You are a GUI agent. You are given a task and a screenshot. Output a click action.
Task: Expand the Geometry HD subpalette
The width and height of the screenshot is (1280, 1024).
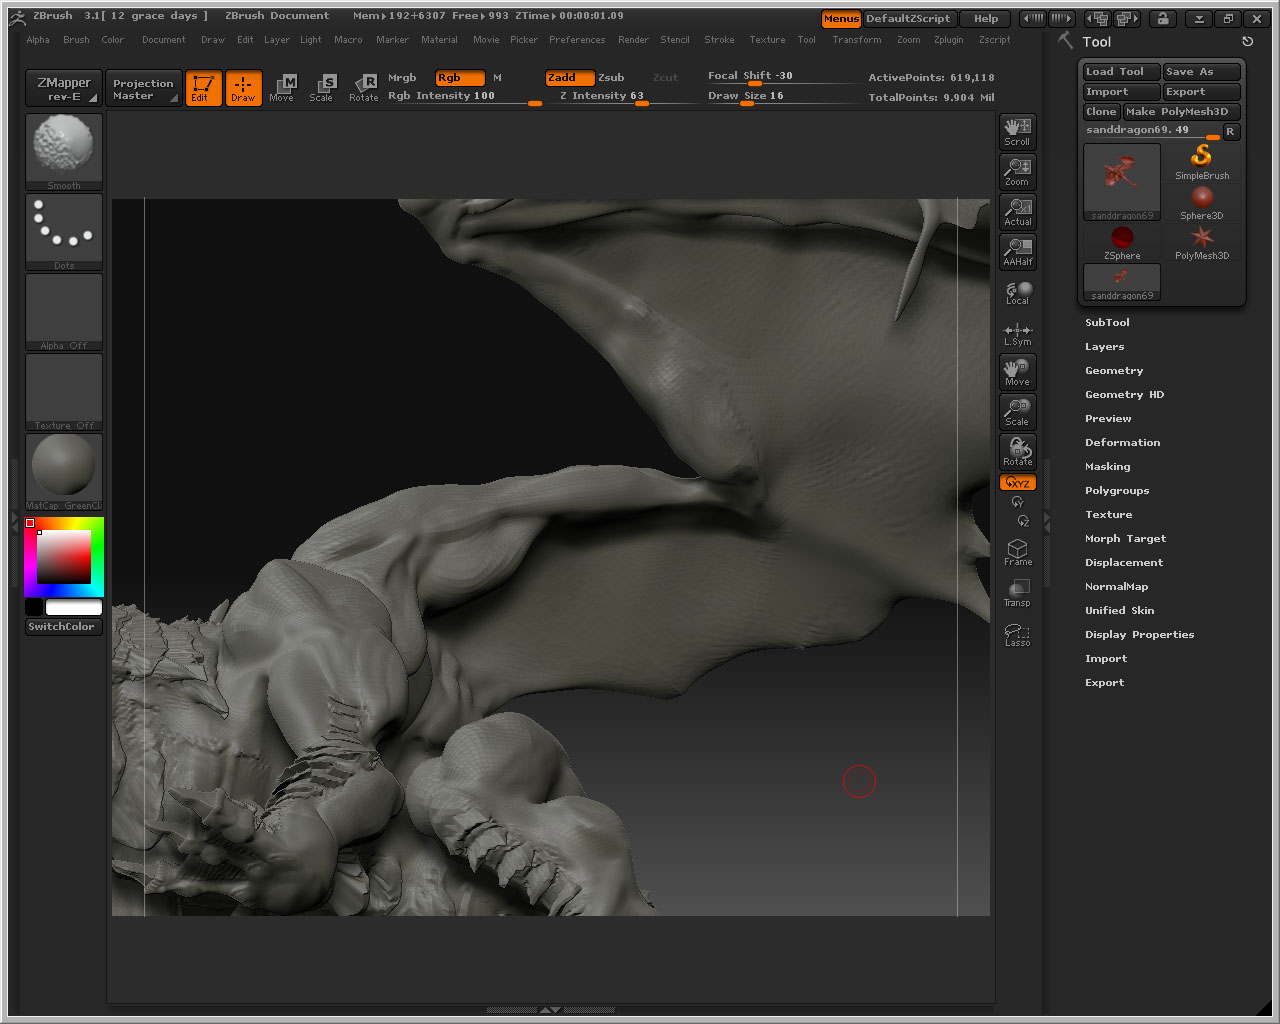(1124, 394)
